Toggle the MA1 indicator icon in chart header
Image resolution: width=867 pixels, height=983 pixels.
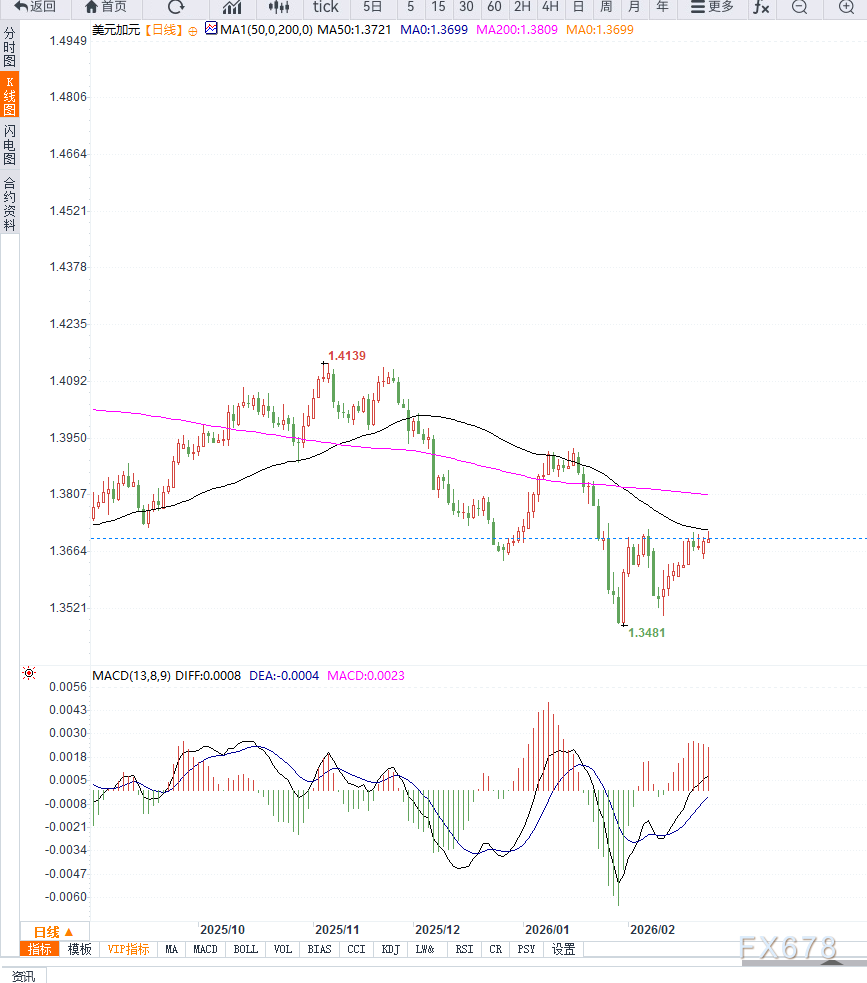tap(210, 29)
